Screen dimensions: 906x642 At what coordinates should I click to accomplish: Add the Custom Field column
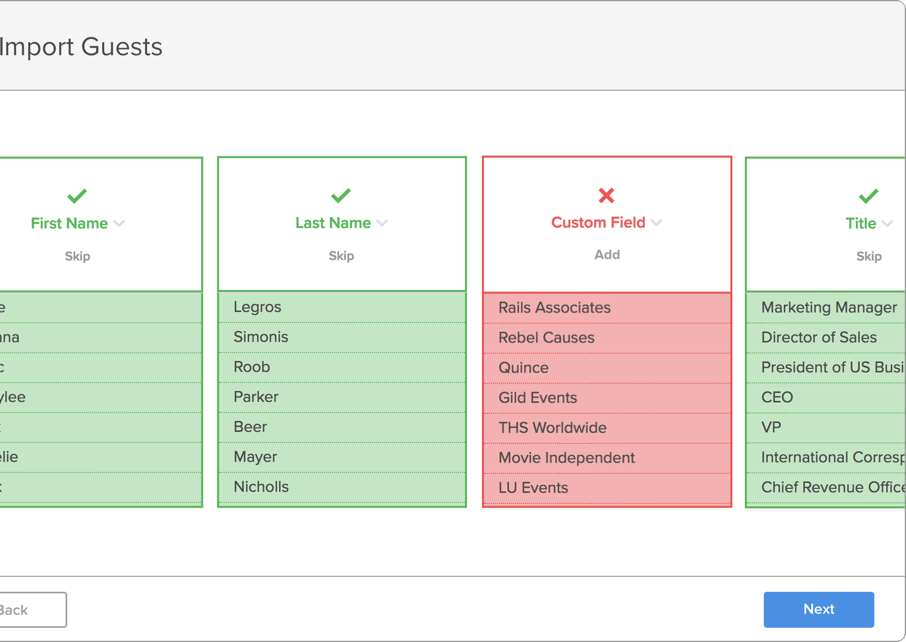pos(607,255)
